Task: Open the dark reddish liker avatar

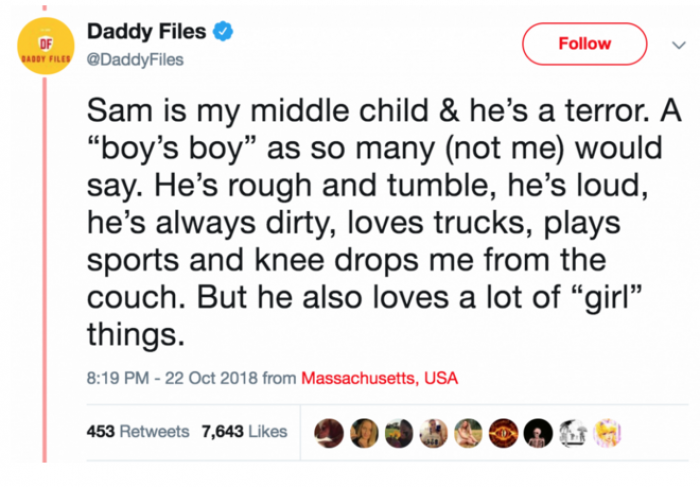Action: (x=327, y=433)
